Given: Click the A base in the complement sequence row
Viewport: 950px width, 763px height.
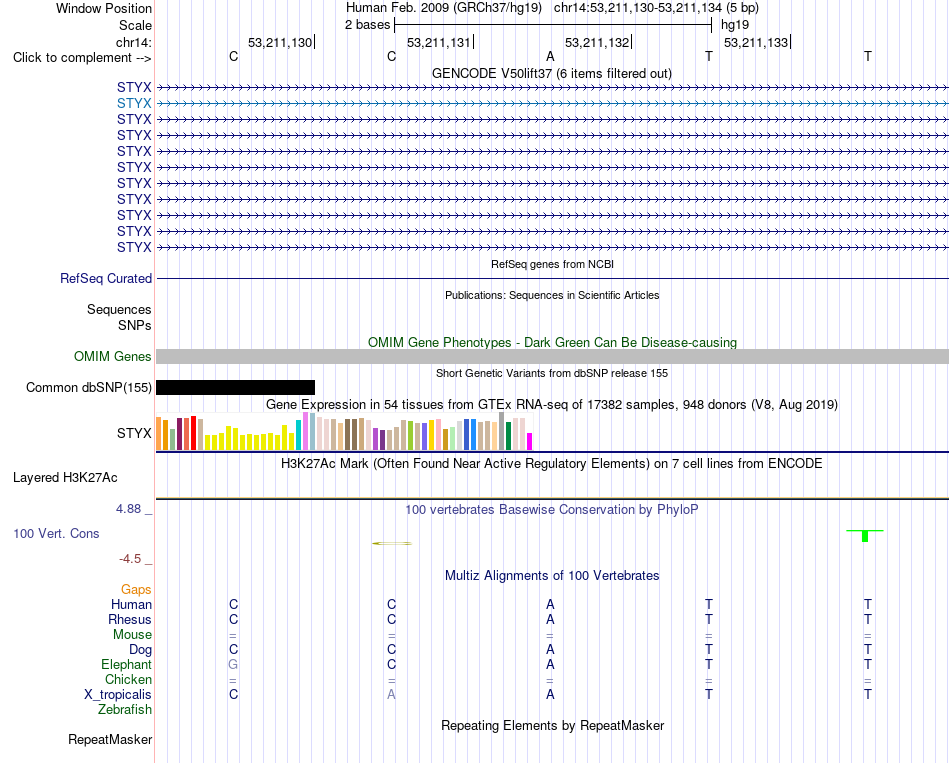Looking at the screenshot, I should (550, 56).
